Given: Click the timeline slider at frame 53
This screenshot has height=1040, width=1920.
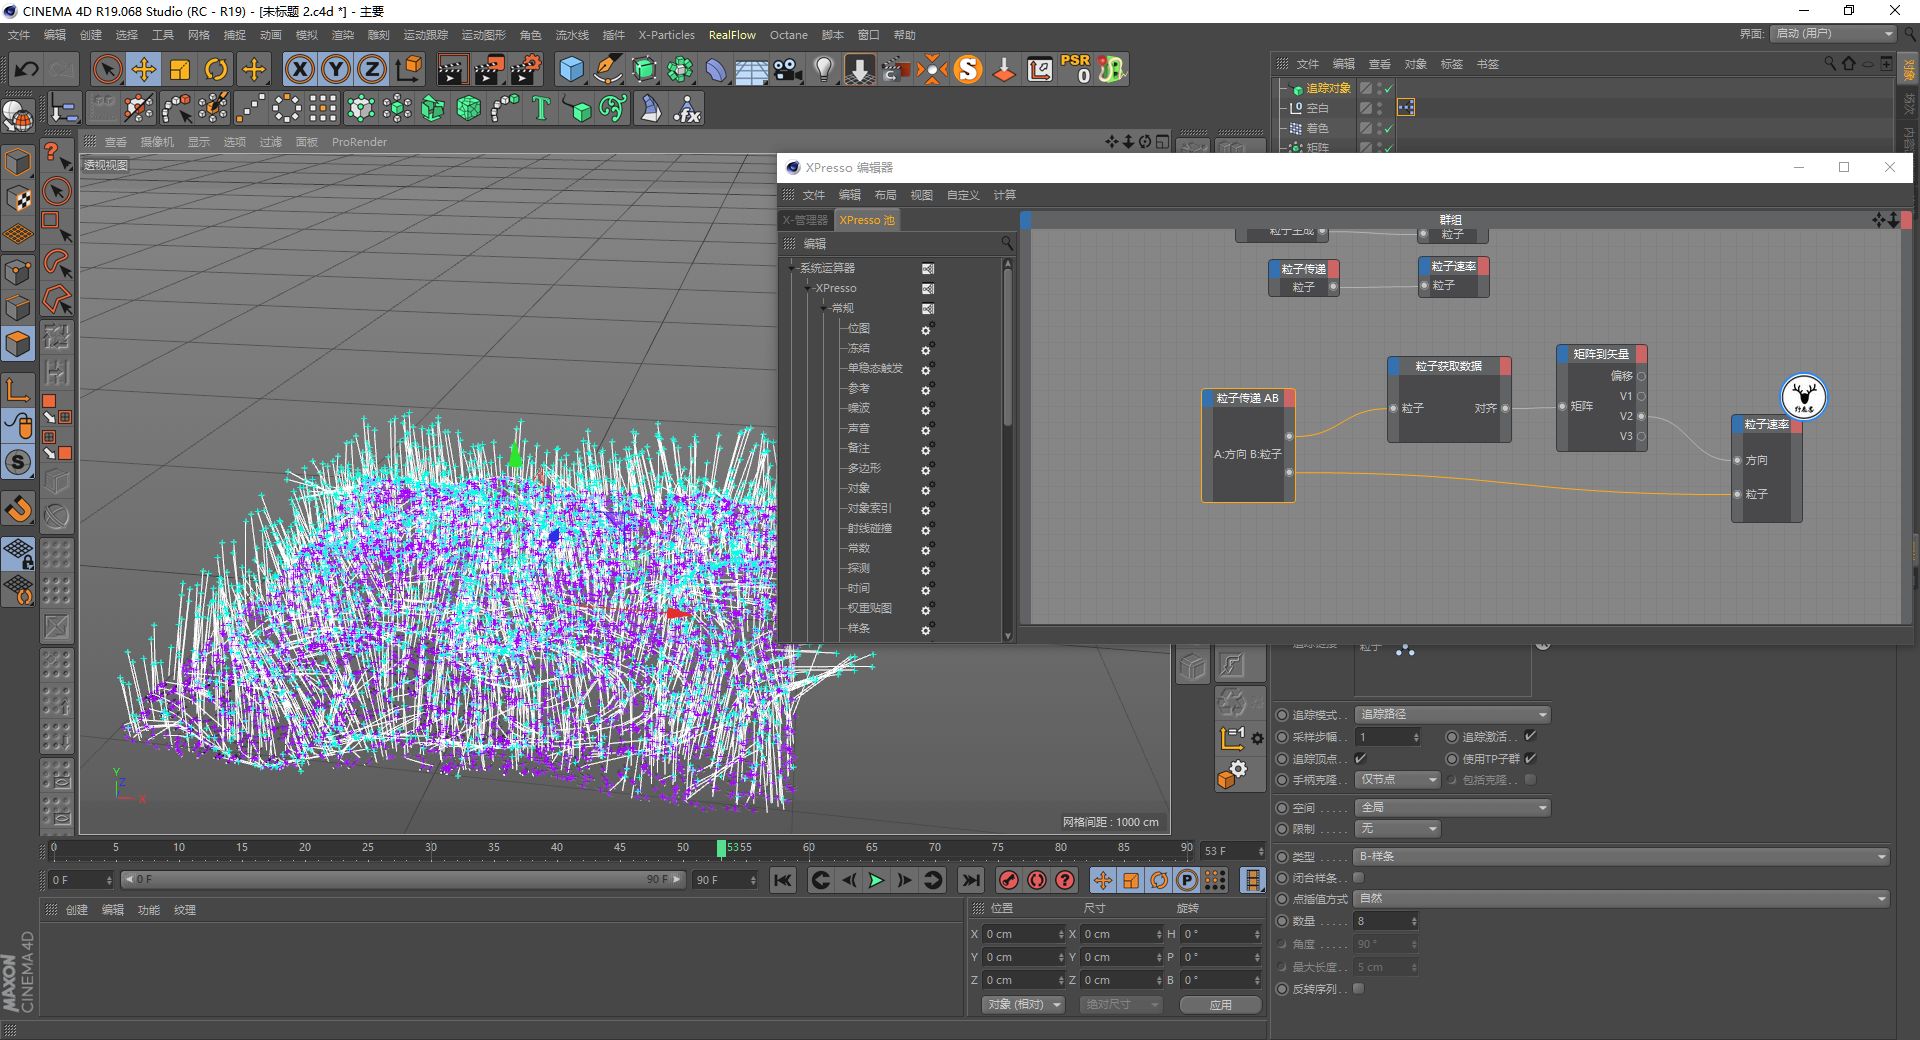Looking at the screenshot, I should coord(722,848).
